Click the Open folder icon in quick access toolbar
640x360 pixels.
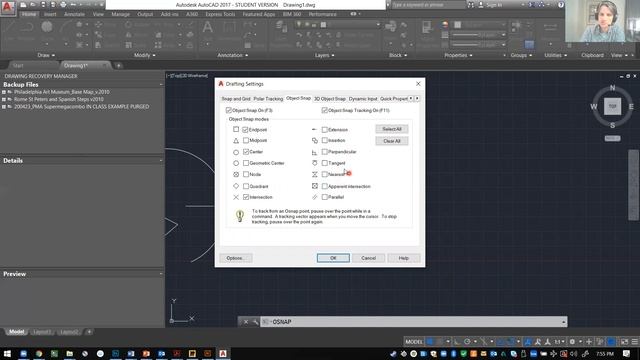[33, 5]
